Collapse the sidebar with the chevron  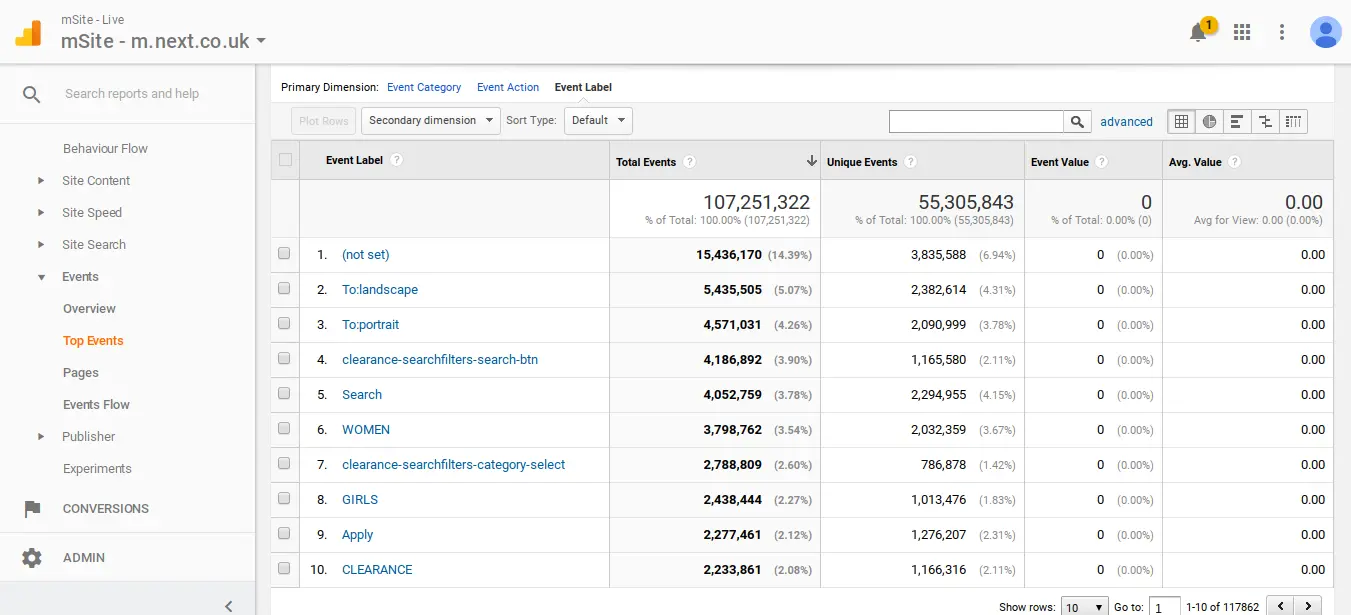tap(229, 606)
